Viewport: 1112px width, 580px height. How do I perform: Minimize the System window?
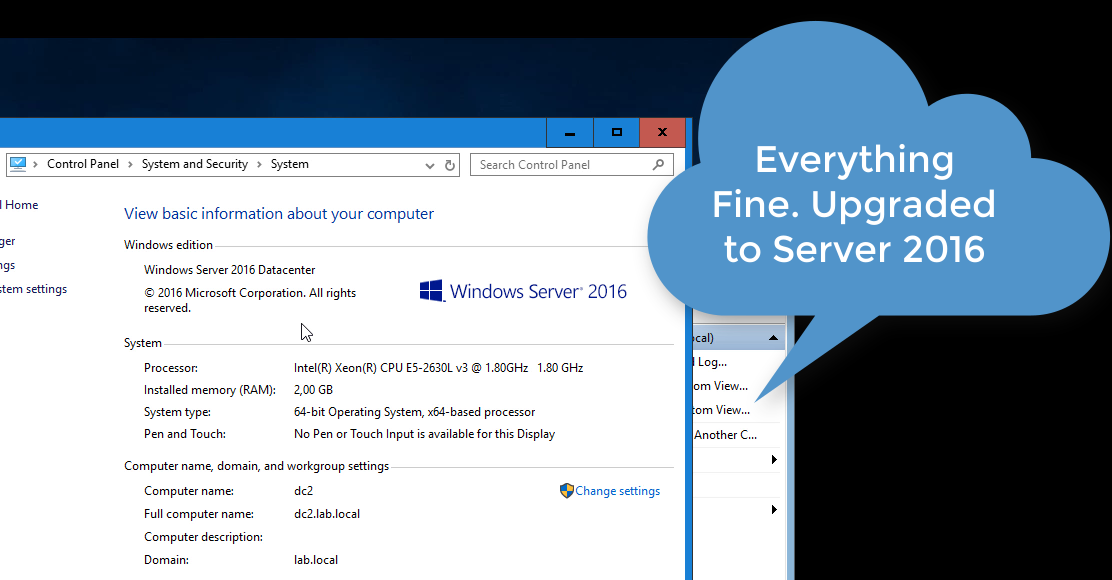[569, 133]
